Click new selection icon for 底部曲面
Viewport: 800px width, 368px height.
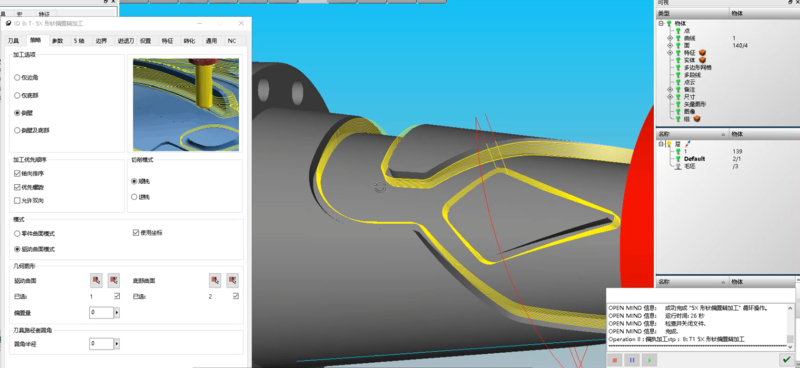tap(215, 280)
